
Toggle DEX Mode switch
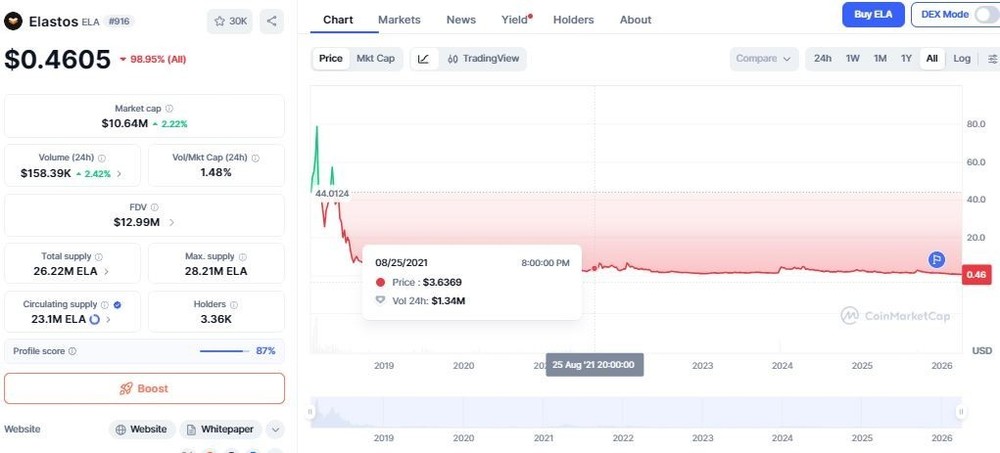tap(986, 15)
